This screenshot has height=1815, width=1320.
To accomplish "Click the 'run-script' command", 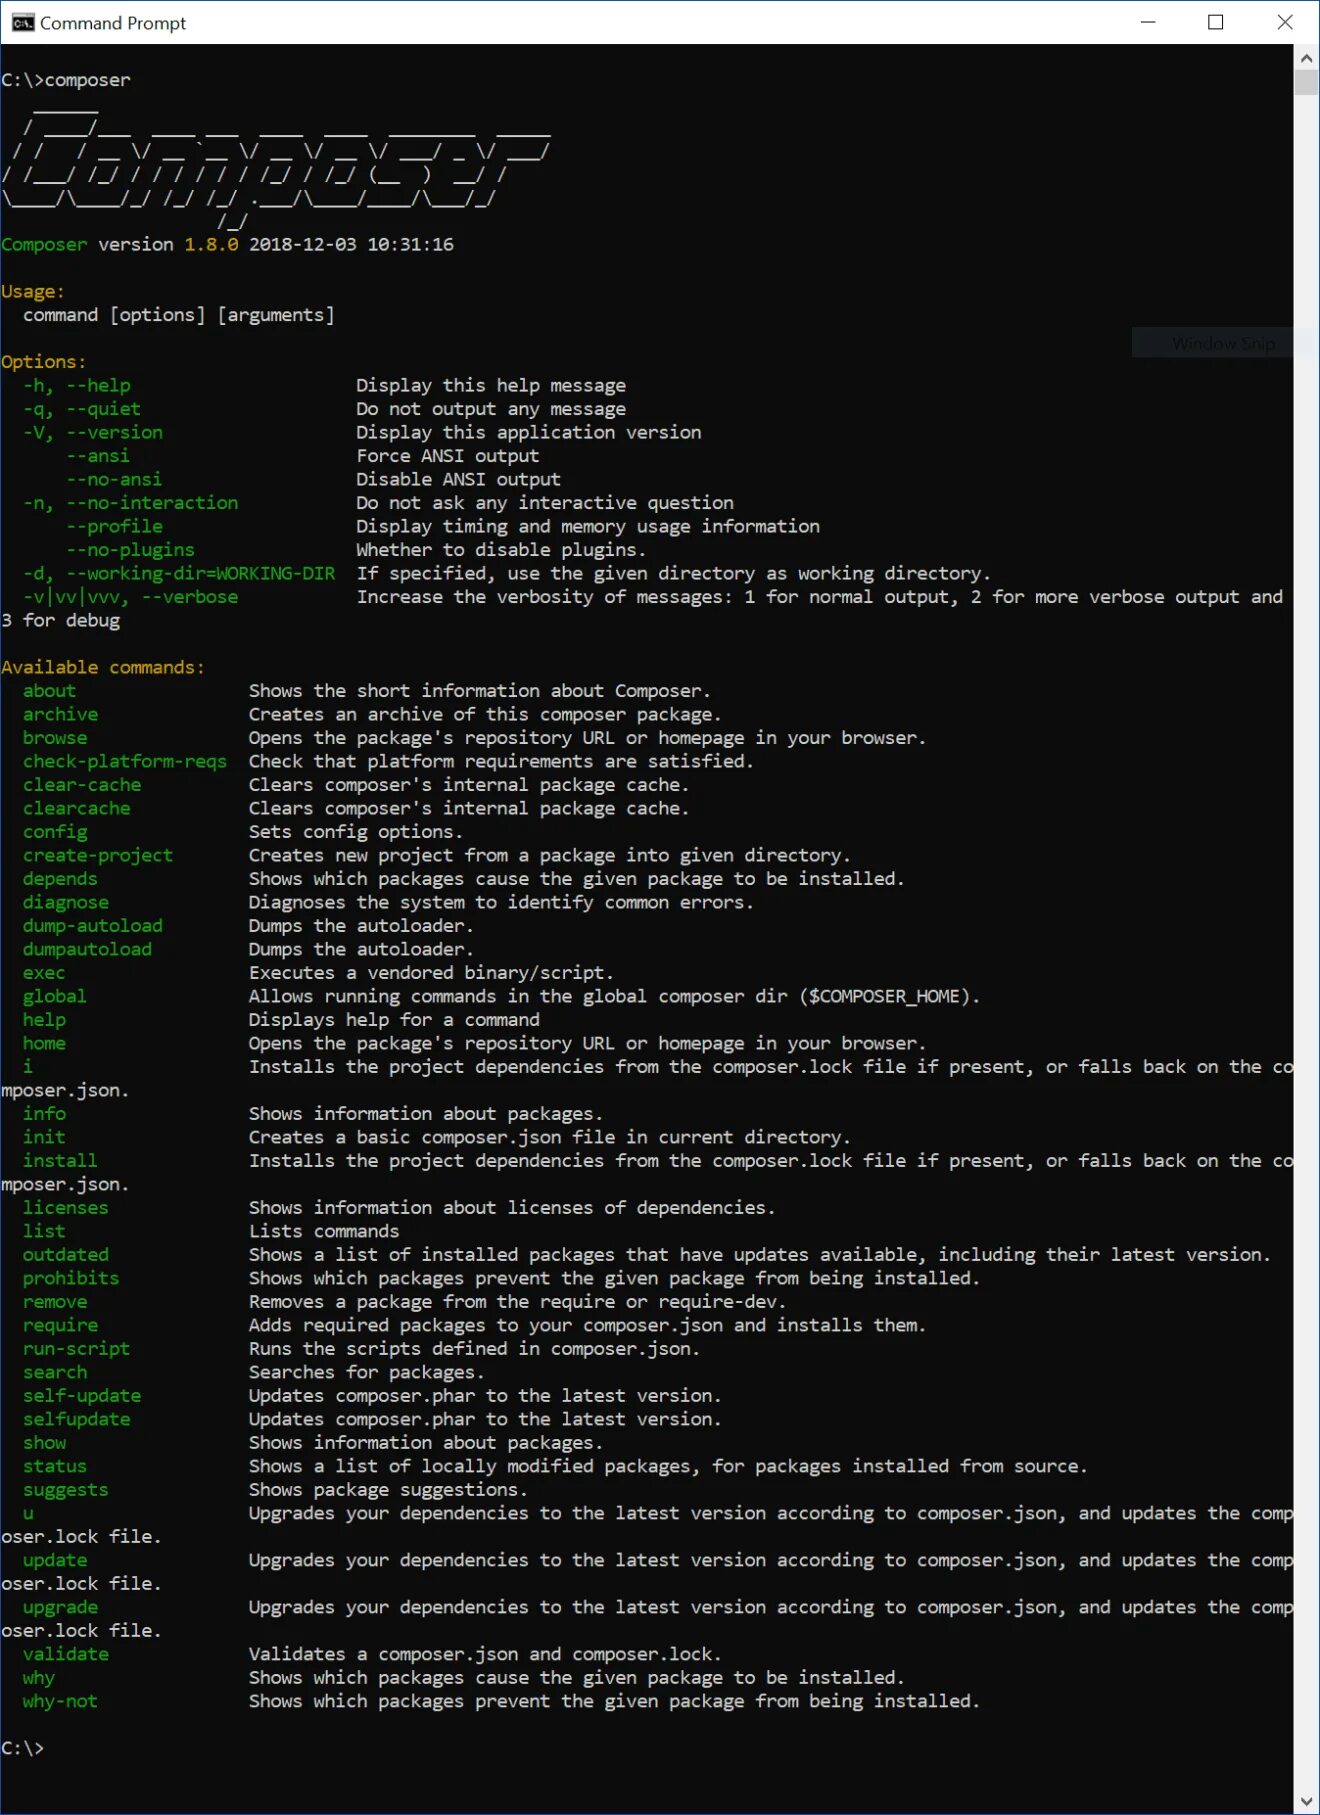I will pyautogui.click(x=77, y=1349).
